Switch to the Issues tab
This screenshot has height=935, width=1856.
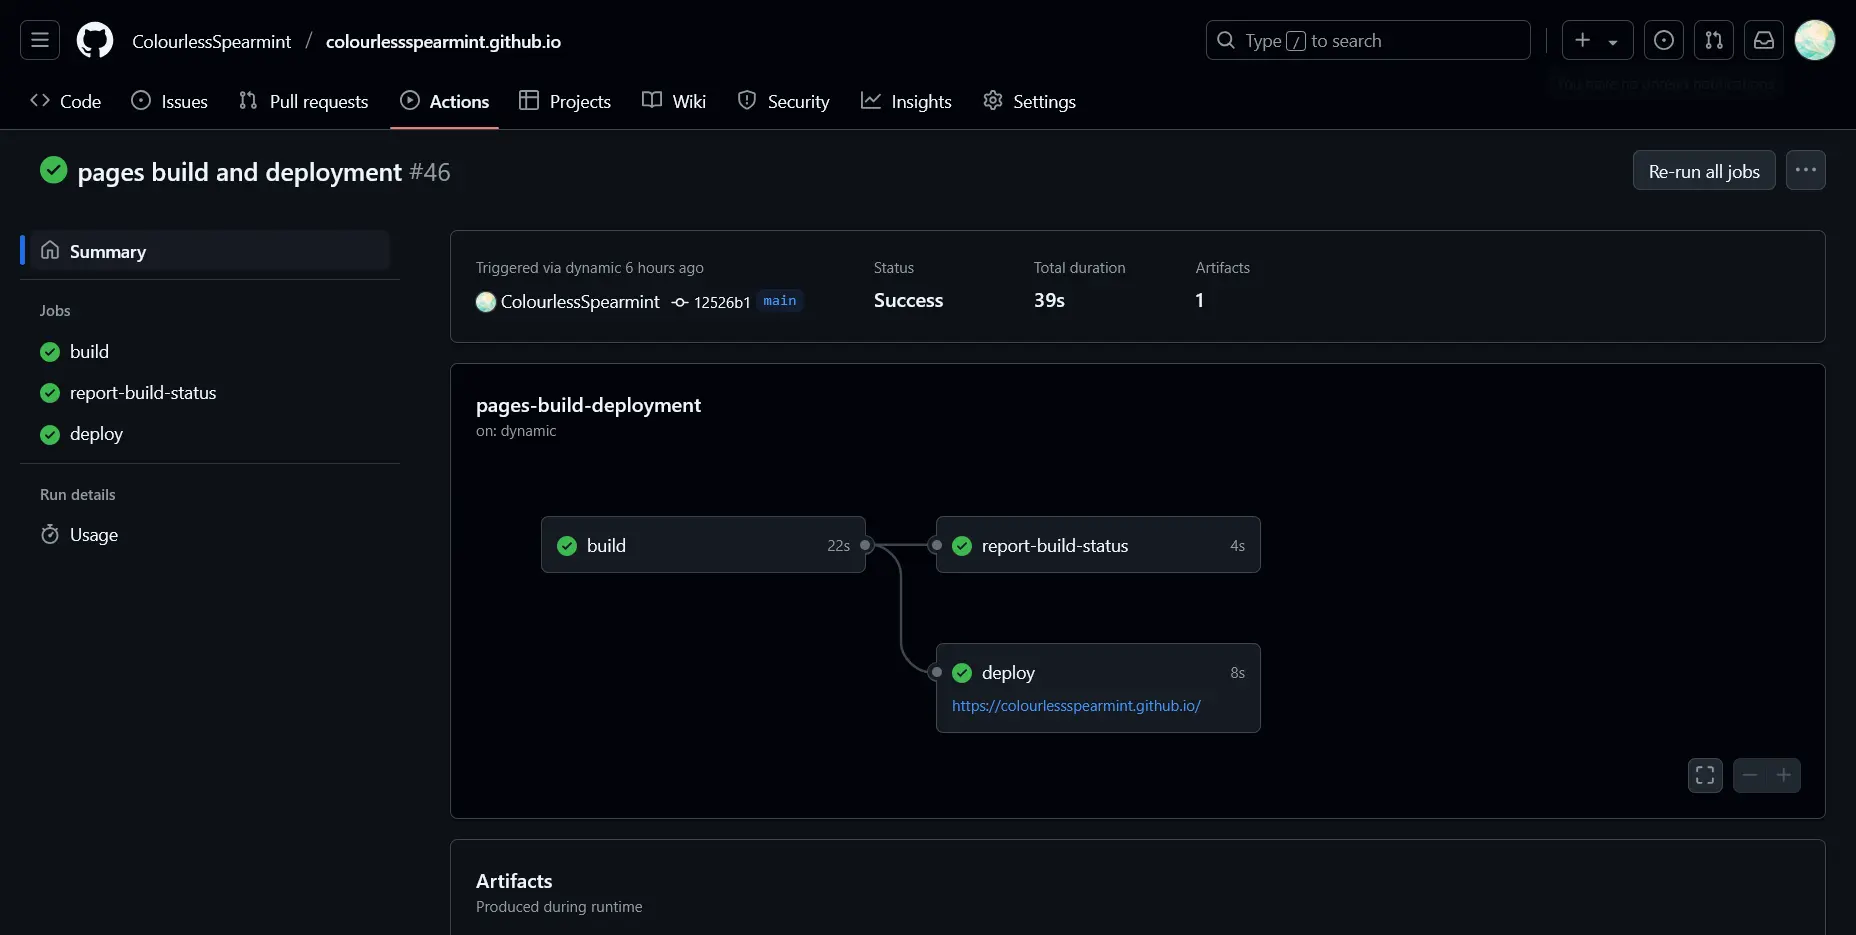170,101
